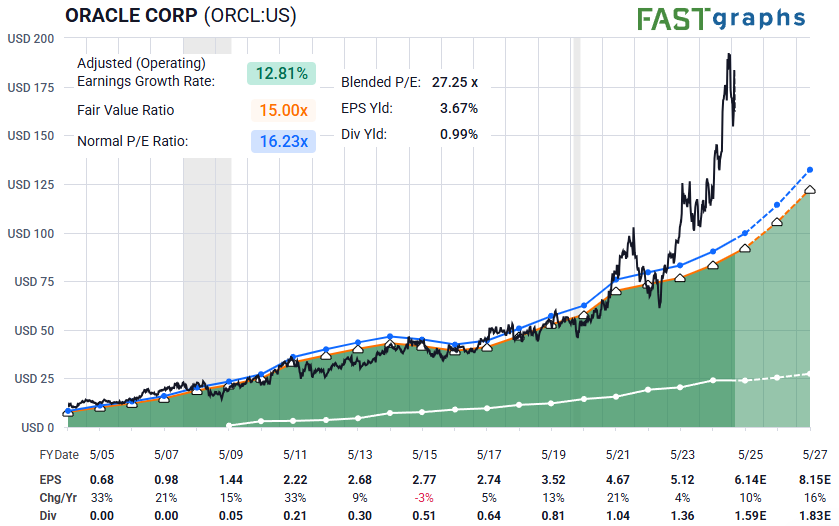The width and height of the screenshot is (839, 526).
Task: Click the Adjusted (Operating) Earnings Growth Rate label
Action: 146,72
